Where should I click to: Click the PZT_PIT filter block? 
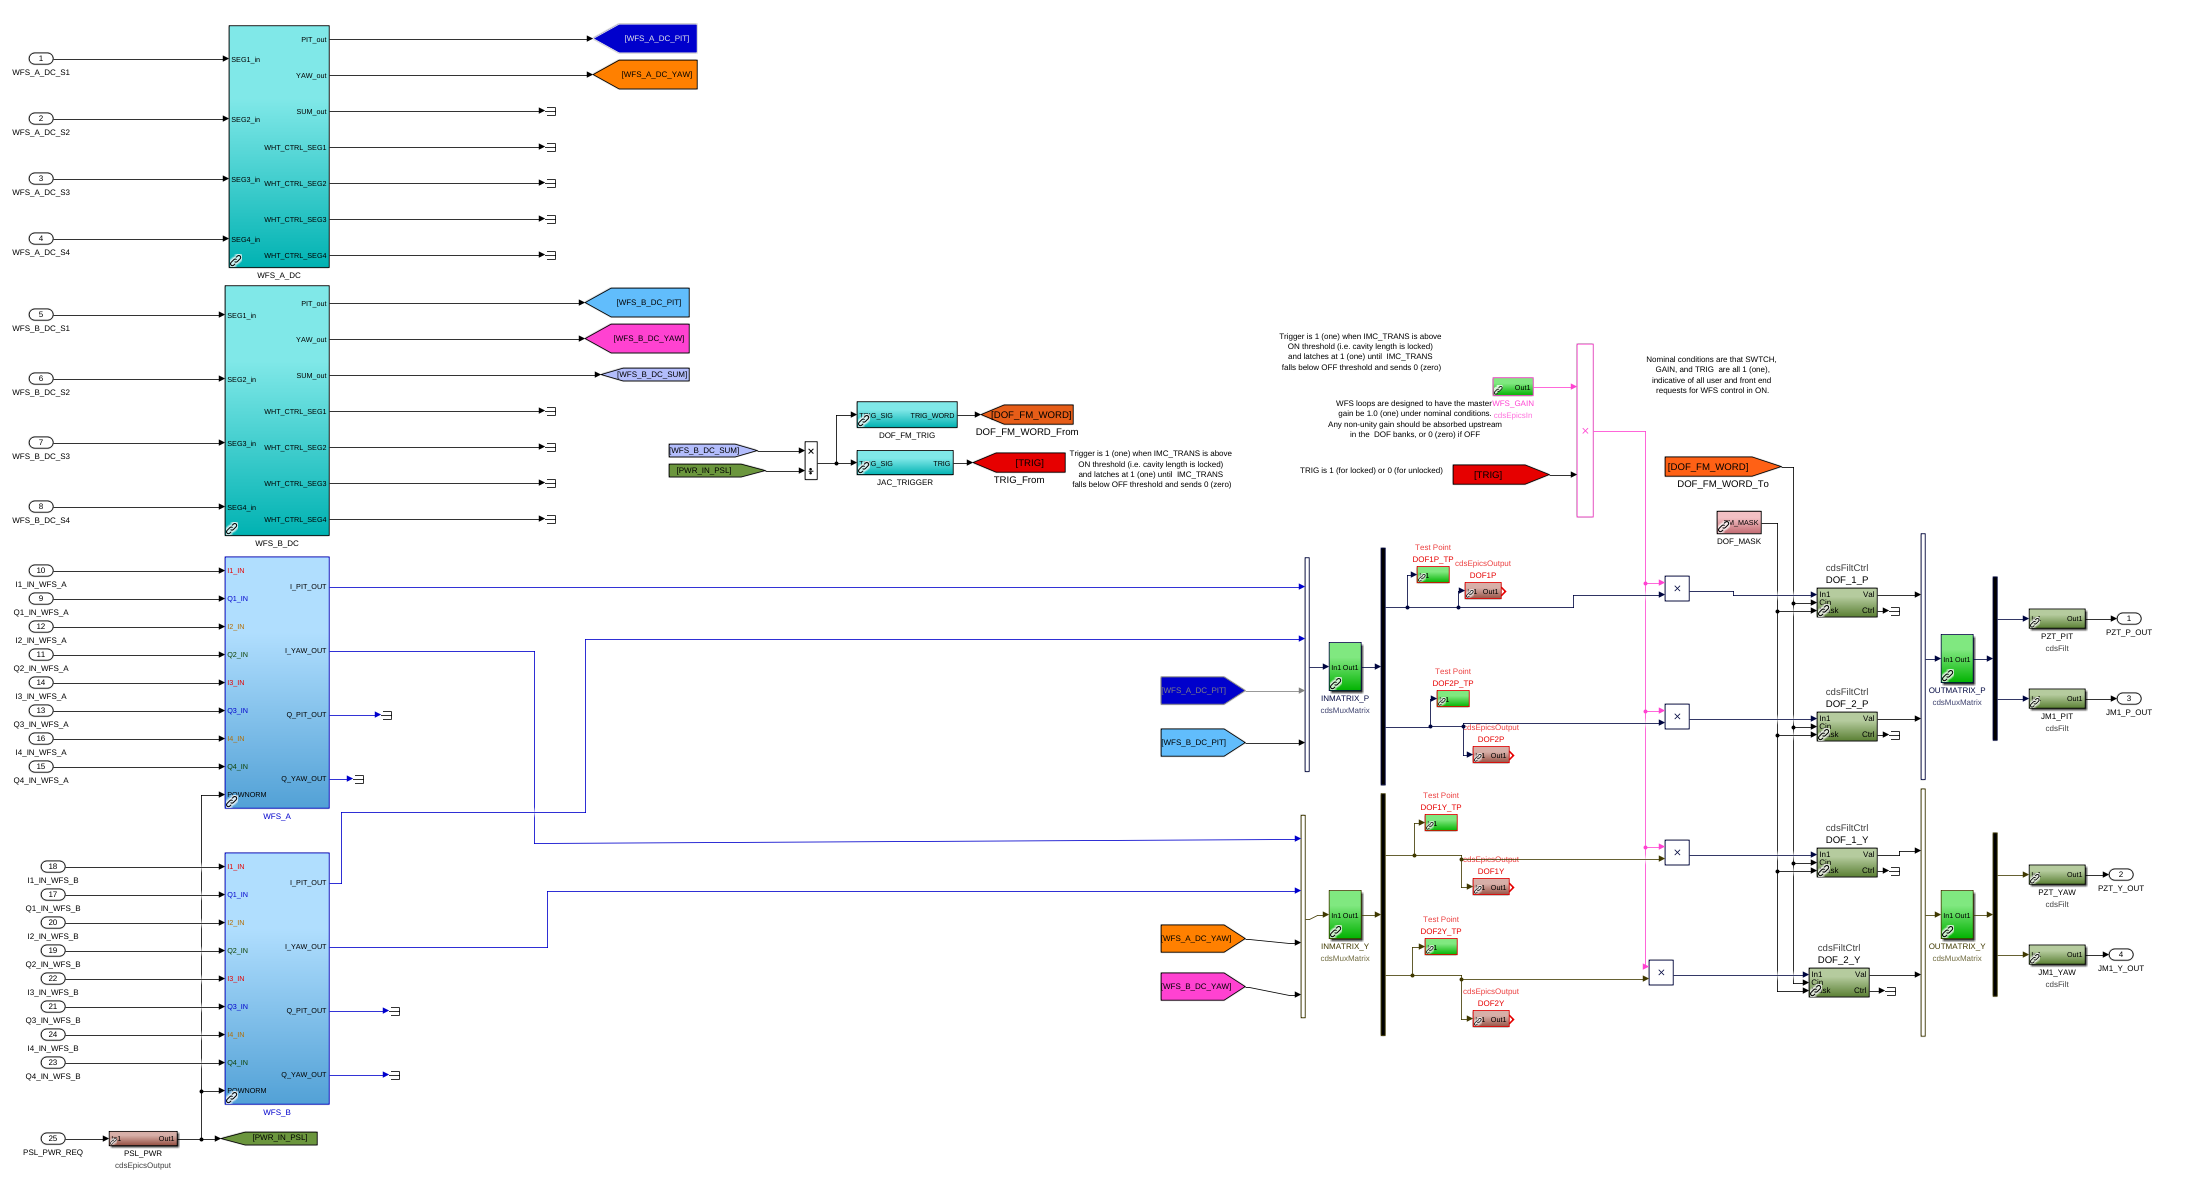(x=2056, y=619)
